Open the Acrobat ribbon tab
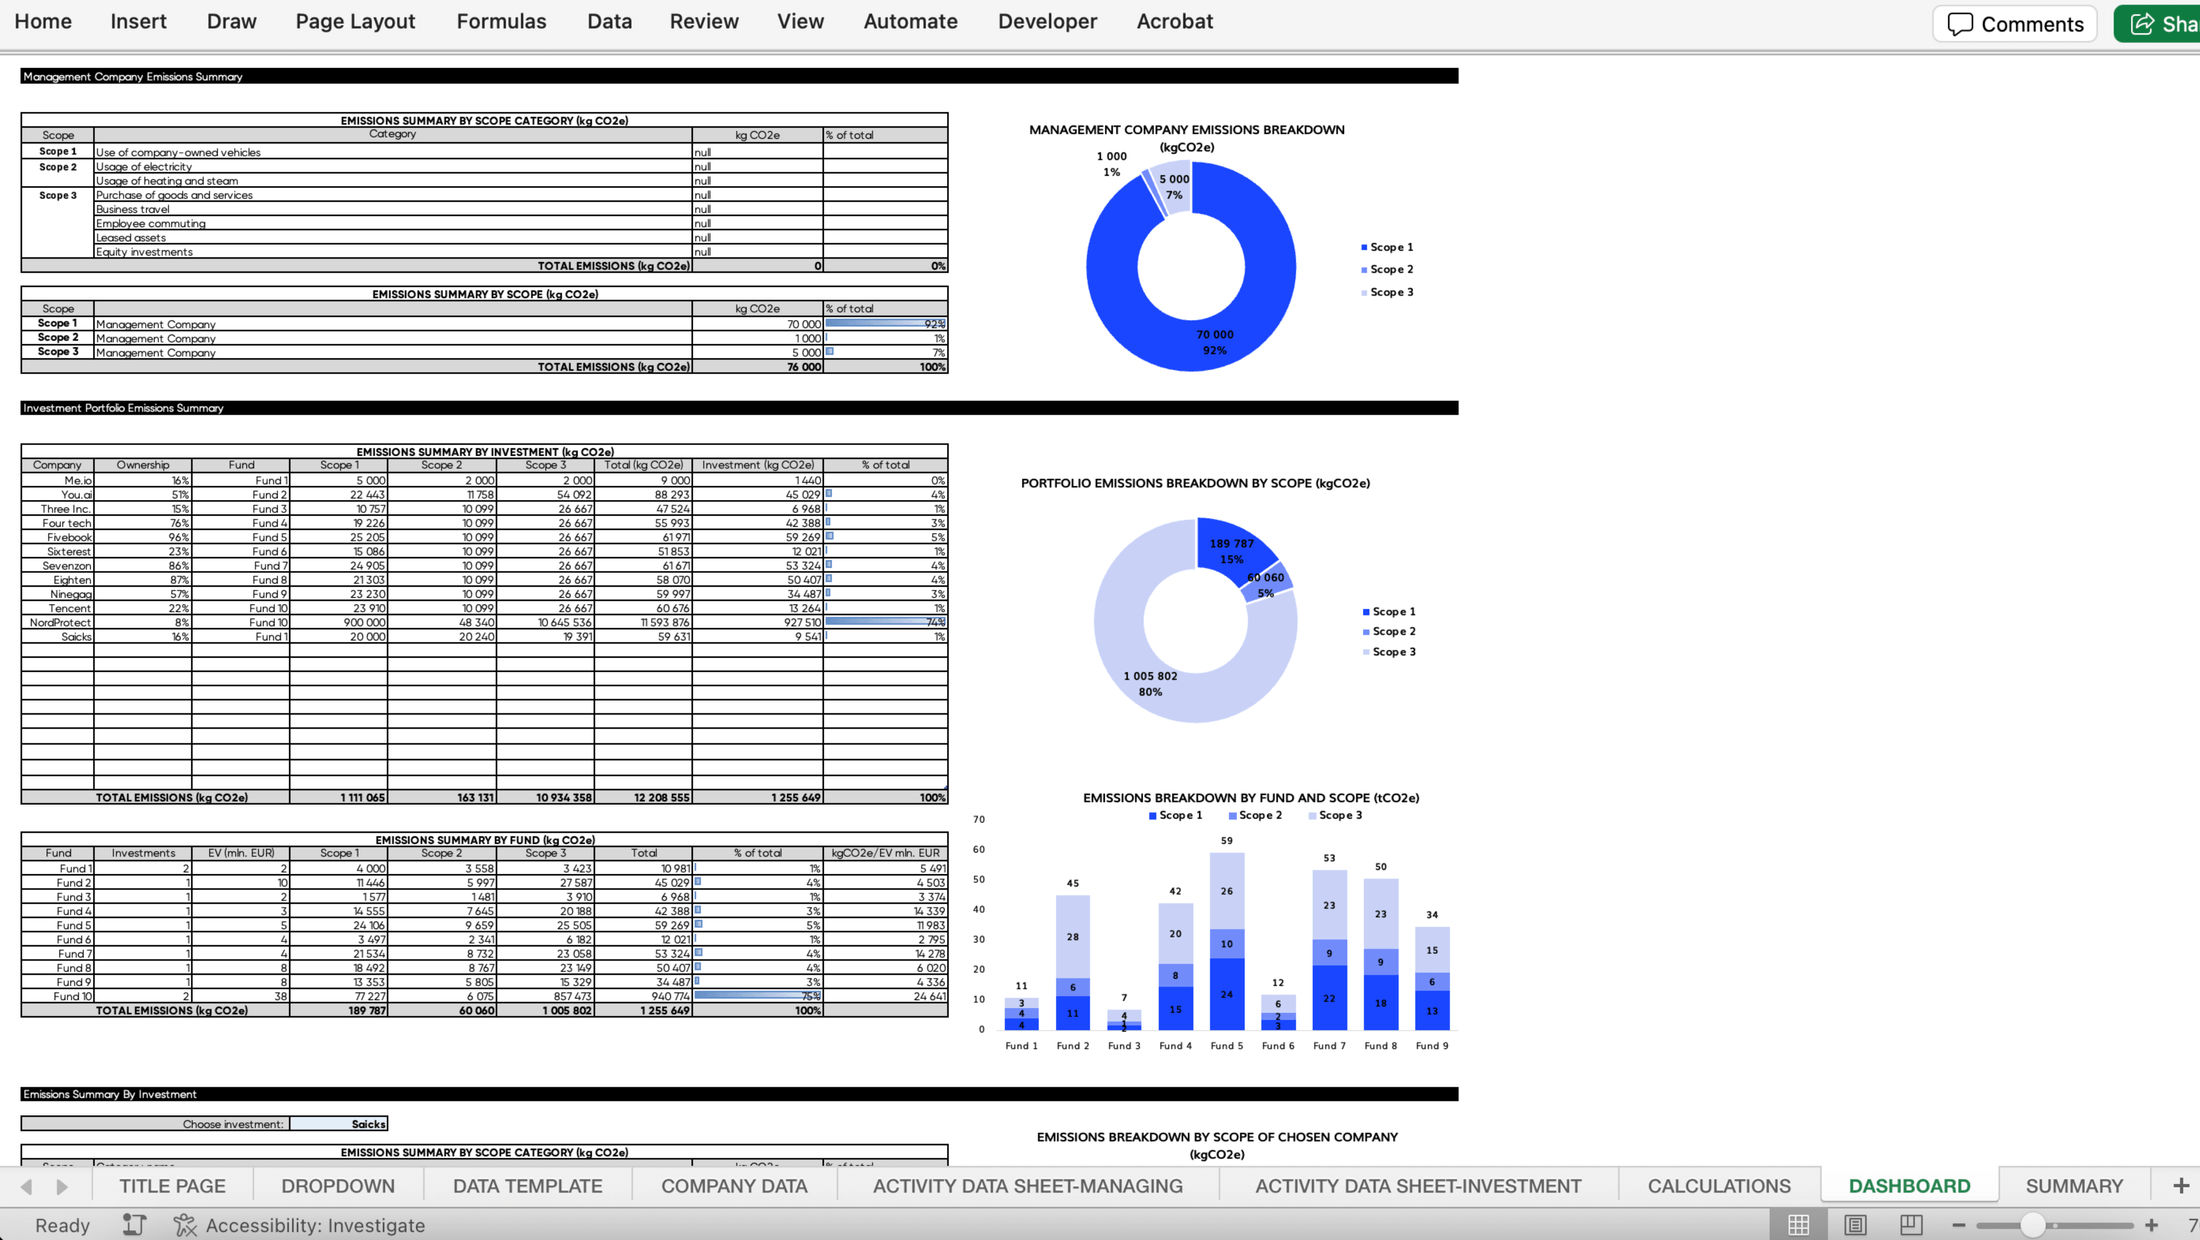This screenshot has width=2200, height=1240. click(x=1174, y=21)
